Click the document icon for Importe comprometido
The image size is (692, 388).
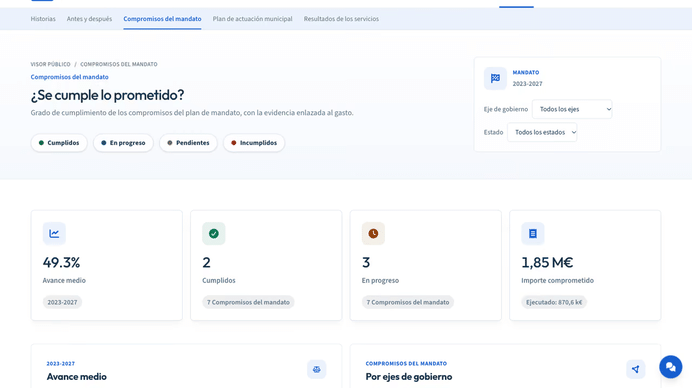pos(533,234)
